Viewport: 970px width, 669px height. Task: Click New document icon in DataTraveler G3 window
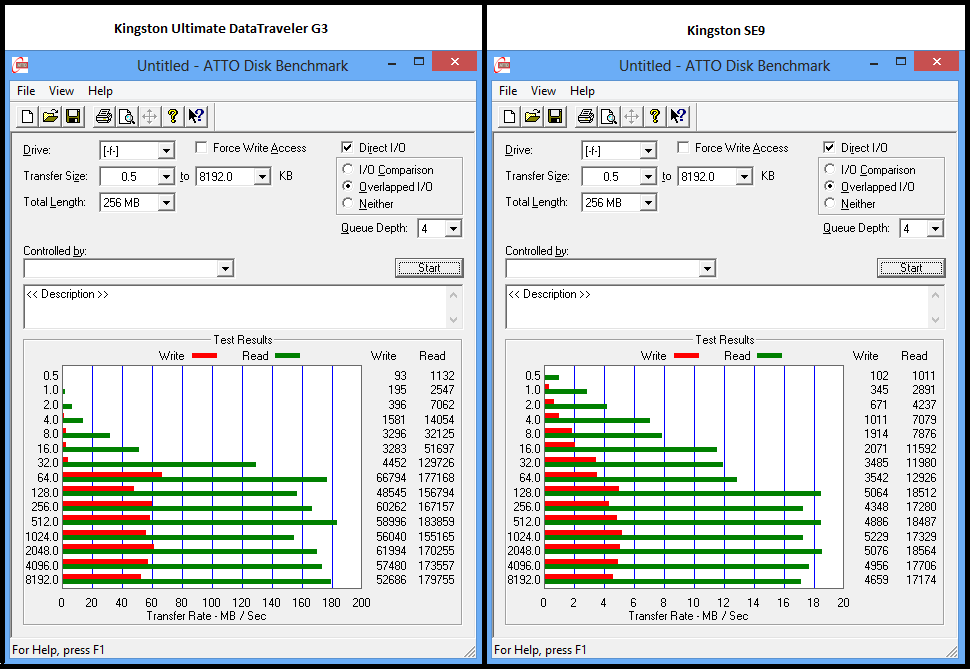tap(27, 116)
